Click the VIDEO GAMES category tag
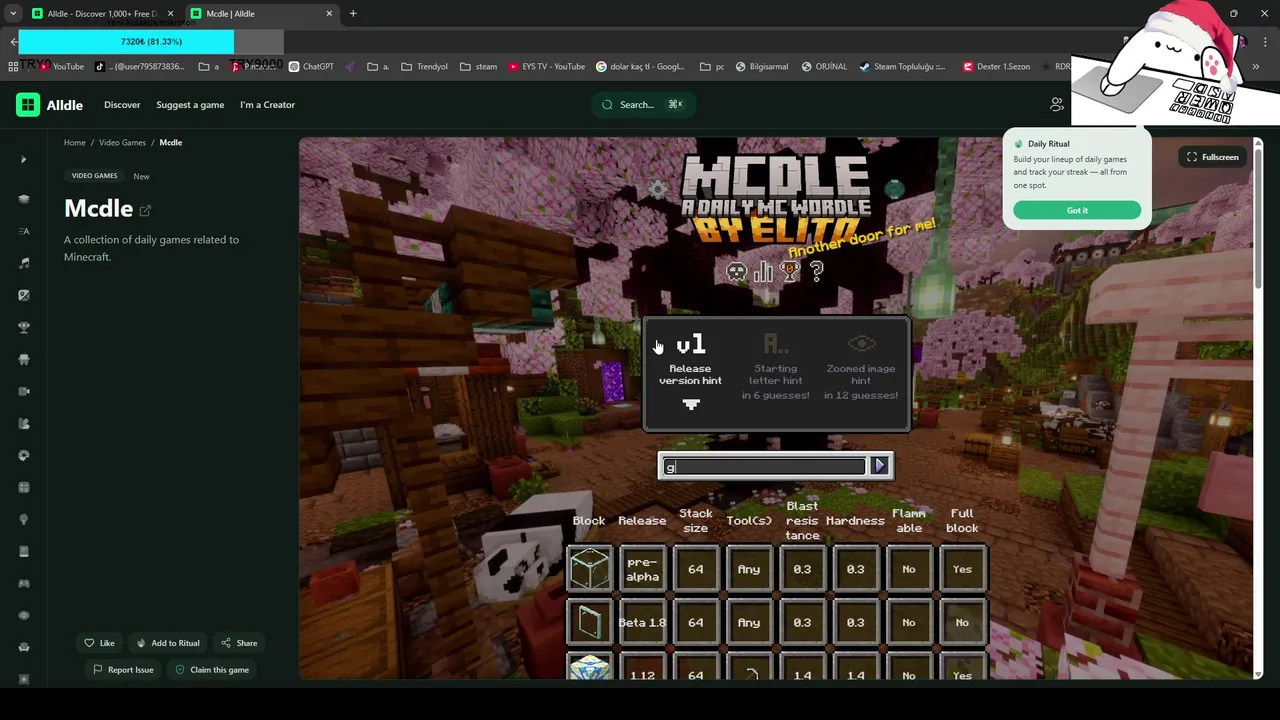Viewport: 1280px width, 720px height. (x=95, y=176)
